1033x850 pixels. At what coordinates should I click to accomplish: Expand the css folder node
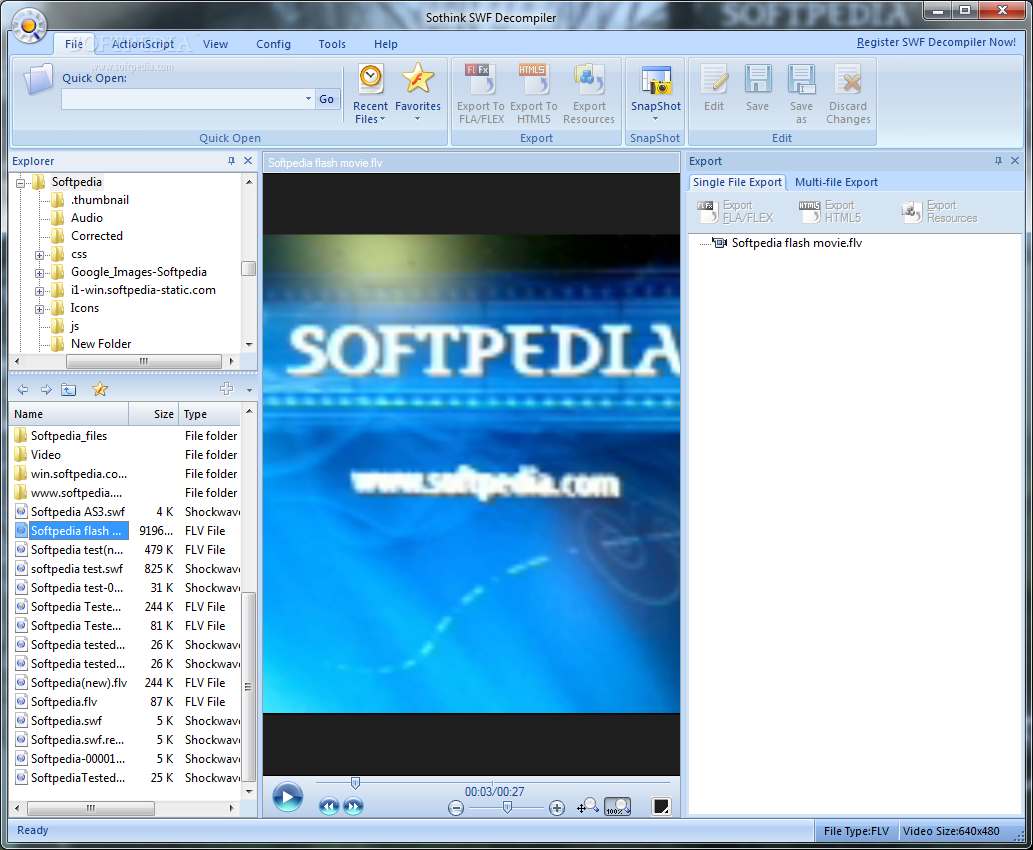tap(40, 256)
